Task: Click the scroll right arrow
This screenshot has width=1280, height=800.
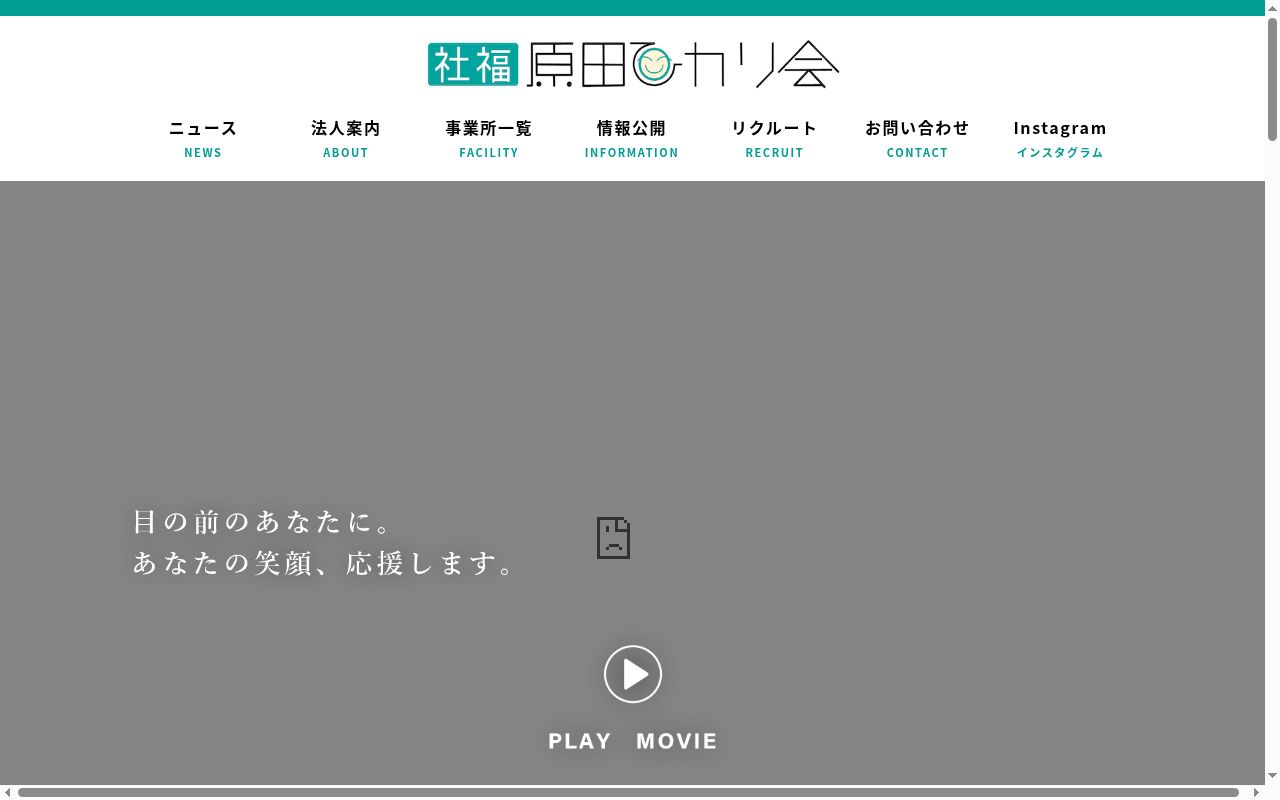Action: coord(1256,792)
